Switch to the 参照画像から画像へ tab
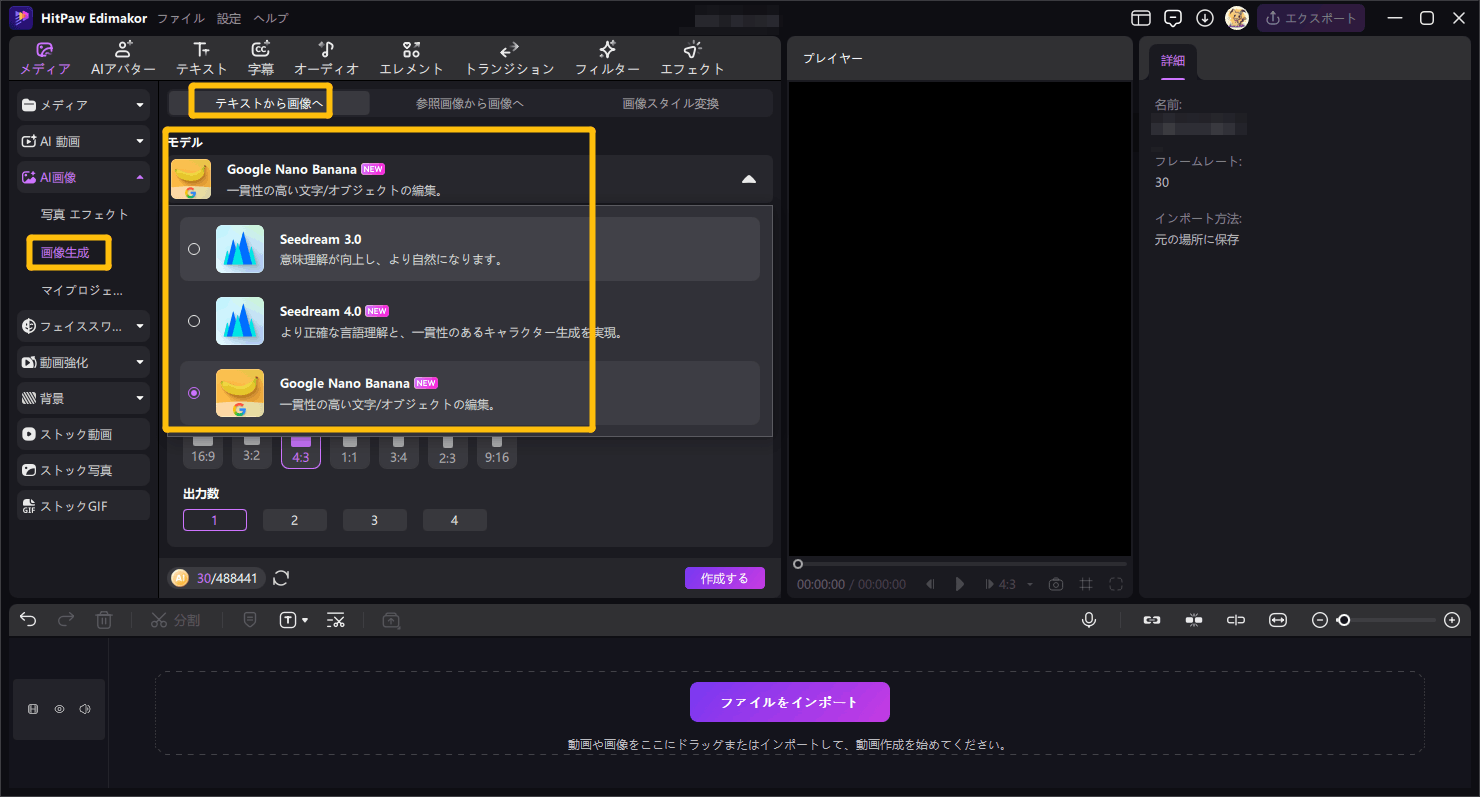This screenshot has width=1480, height=797. point(468,102)
